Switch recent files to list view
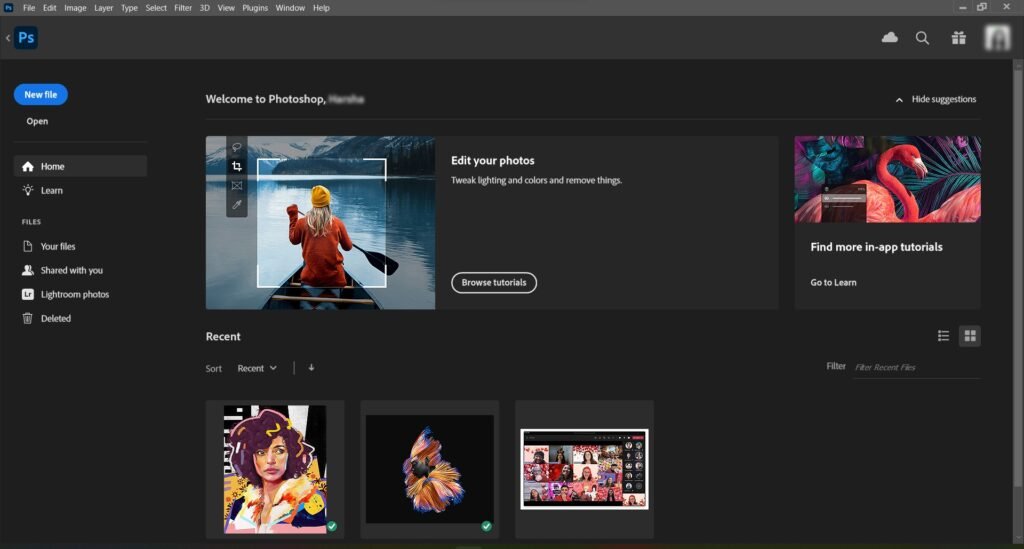1024x549 pixels. pyautogui.click(x=943, y=336)
